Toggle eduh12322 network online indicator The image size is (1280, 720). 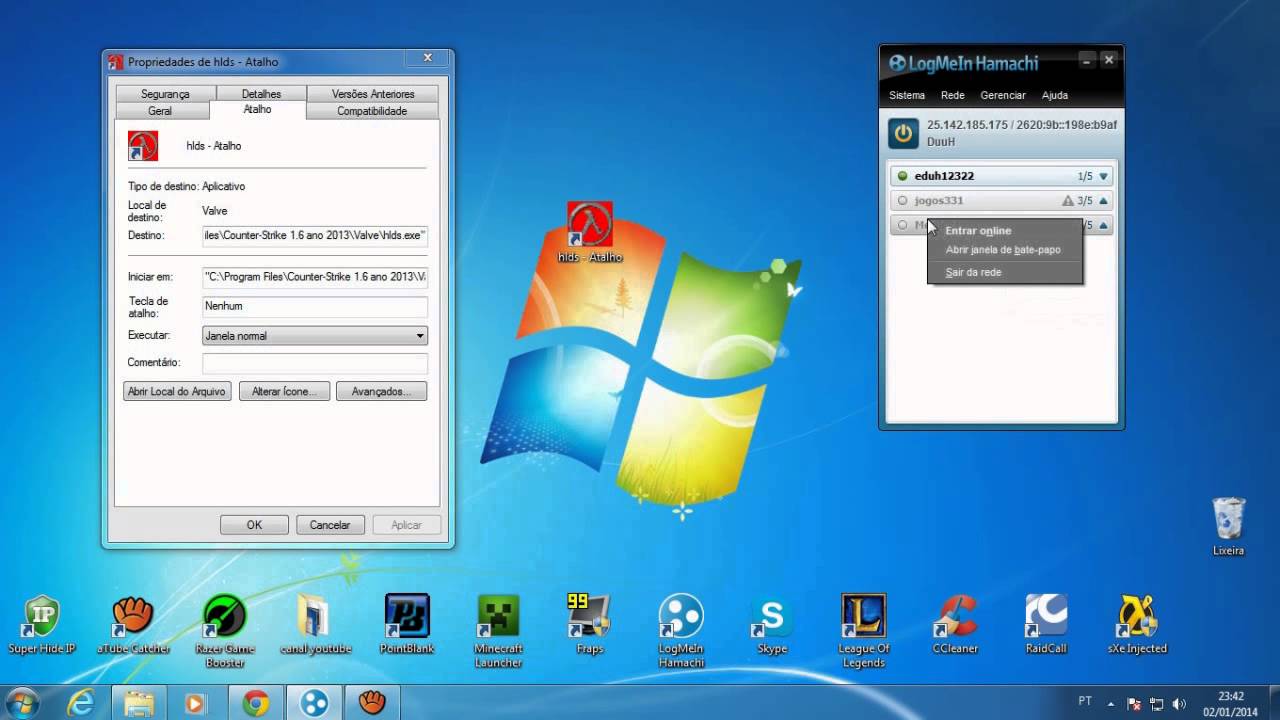click(x=902, y=176)
